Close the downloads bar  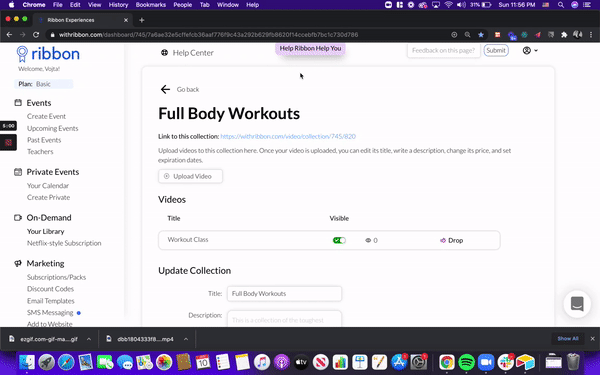592,339
